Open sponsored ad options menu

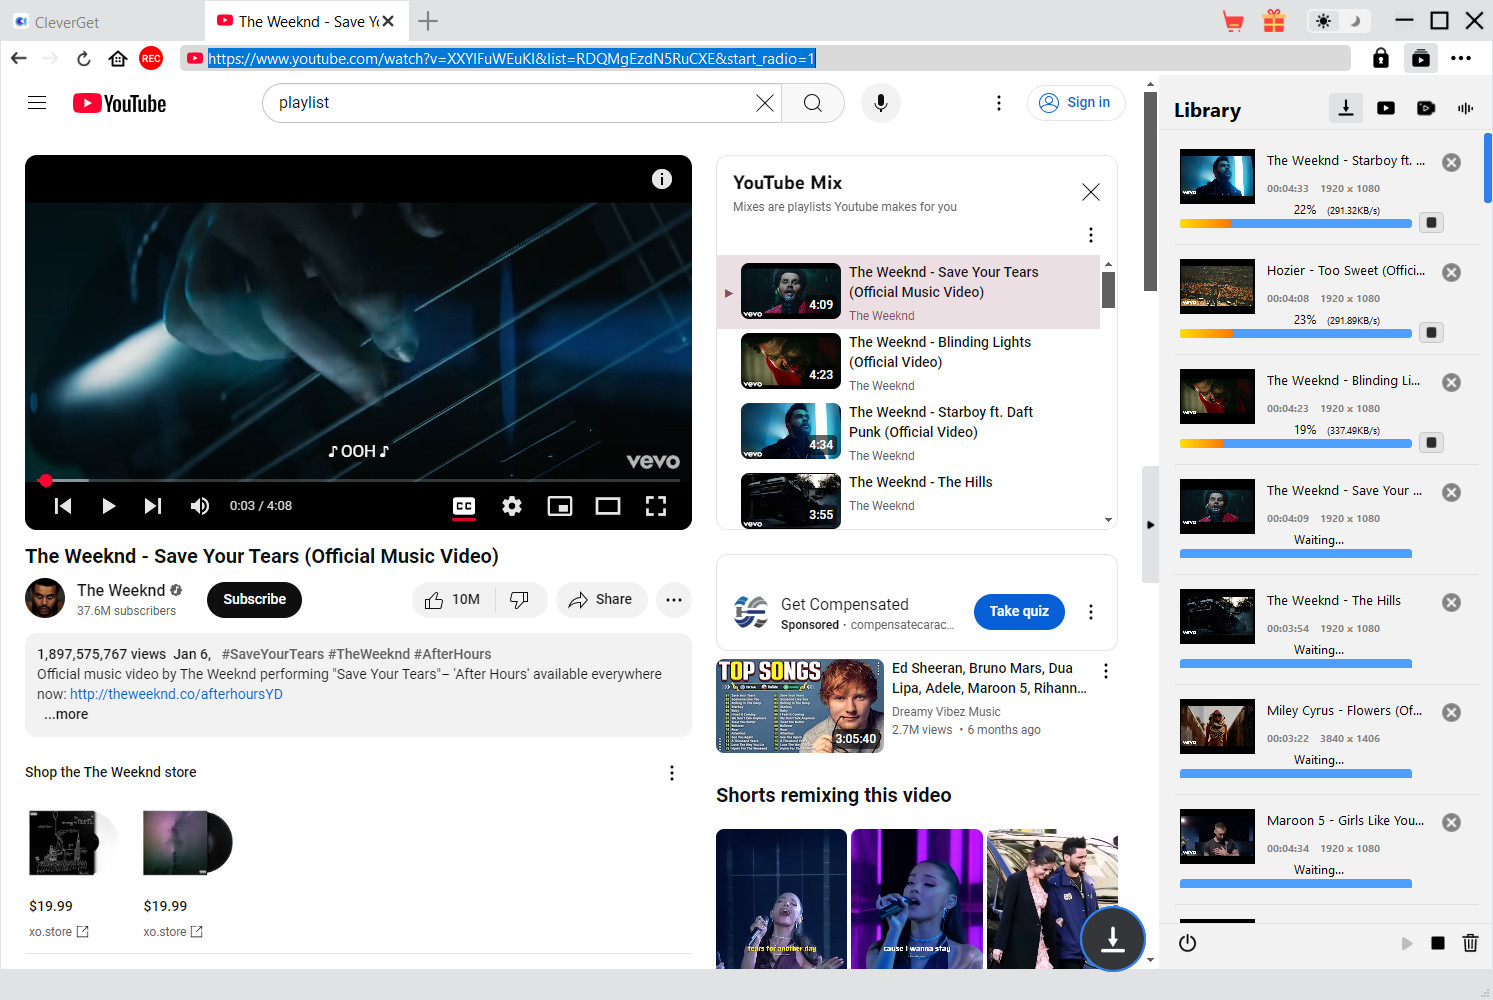(1091, 612)
